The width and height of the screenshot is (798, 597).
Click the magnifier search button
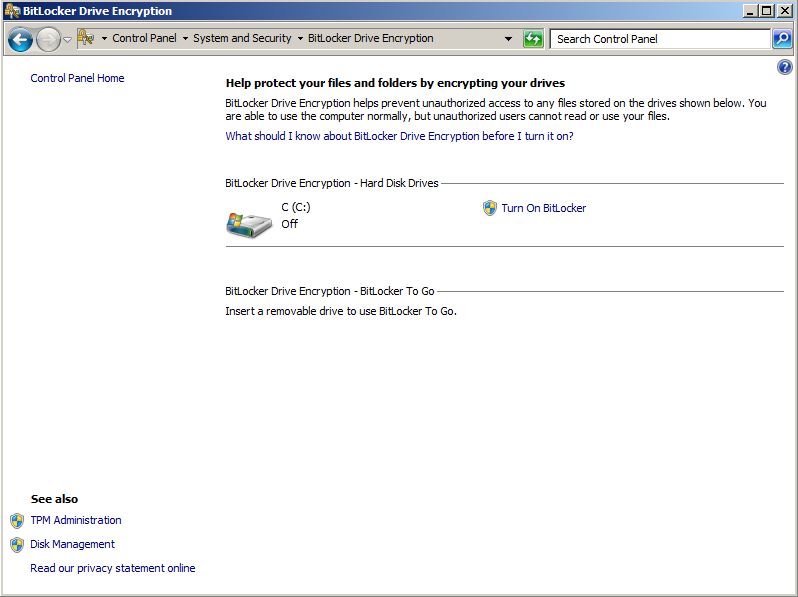click(x=782, y=39)
